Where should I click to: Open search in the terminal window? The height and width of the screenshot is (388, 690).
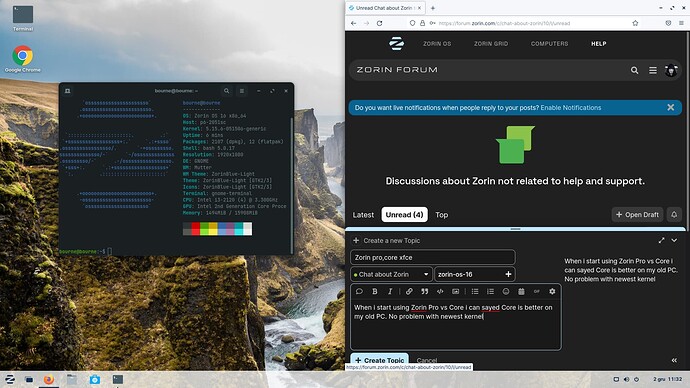(x=226, y=91)
